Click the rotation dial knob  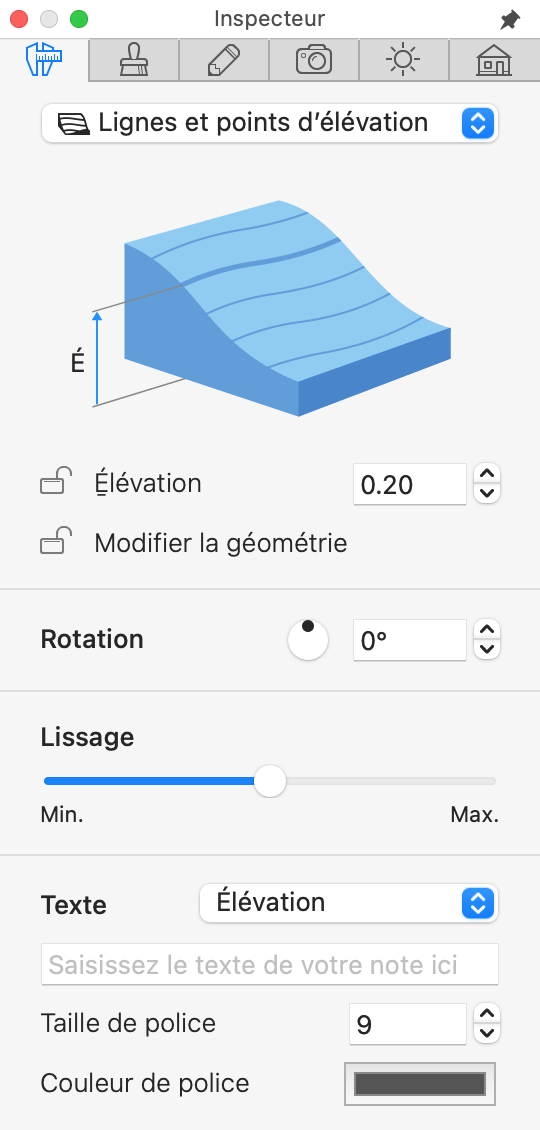[x=308, y=640]
